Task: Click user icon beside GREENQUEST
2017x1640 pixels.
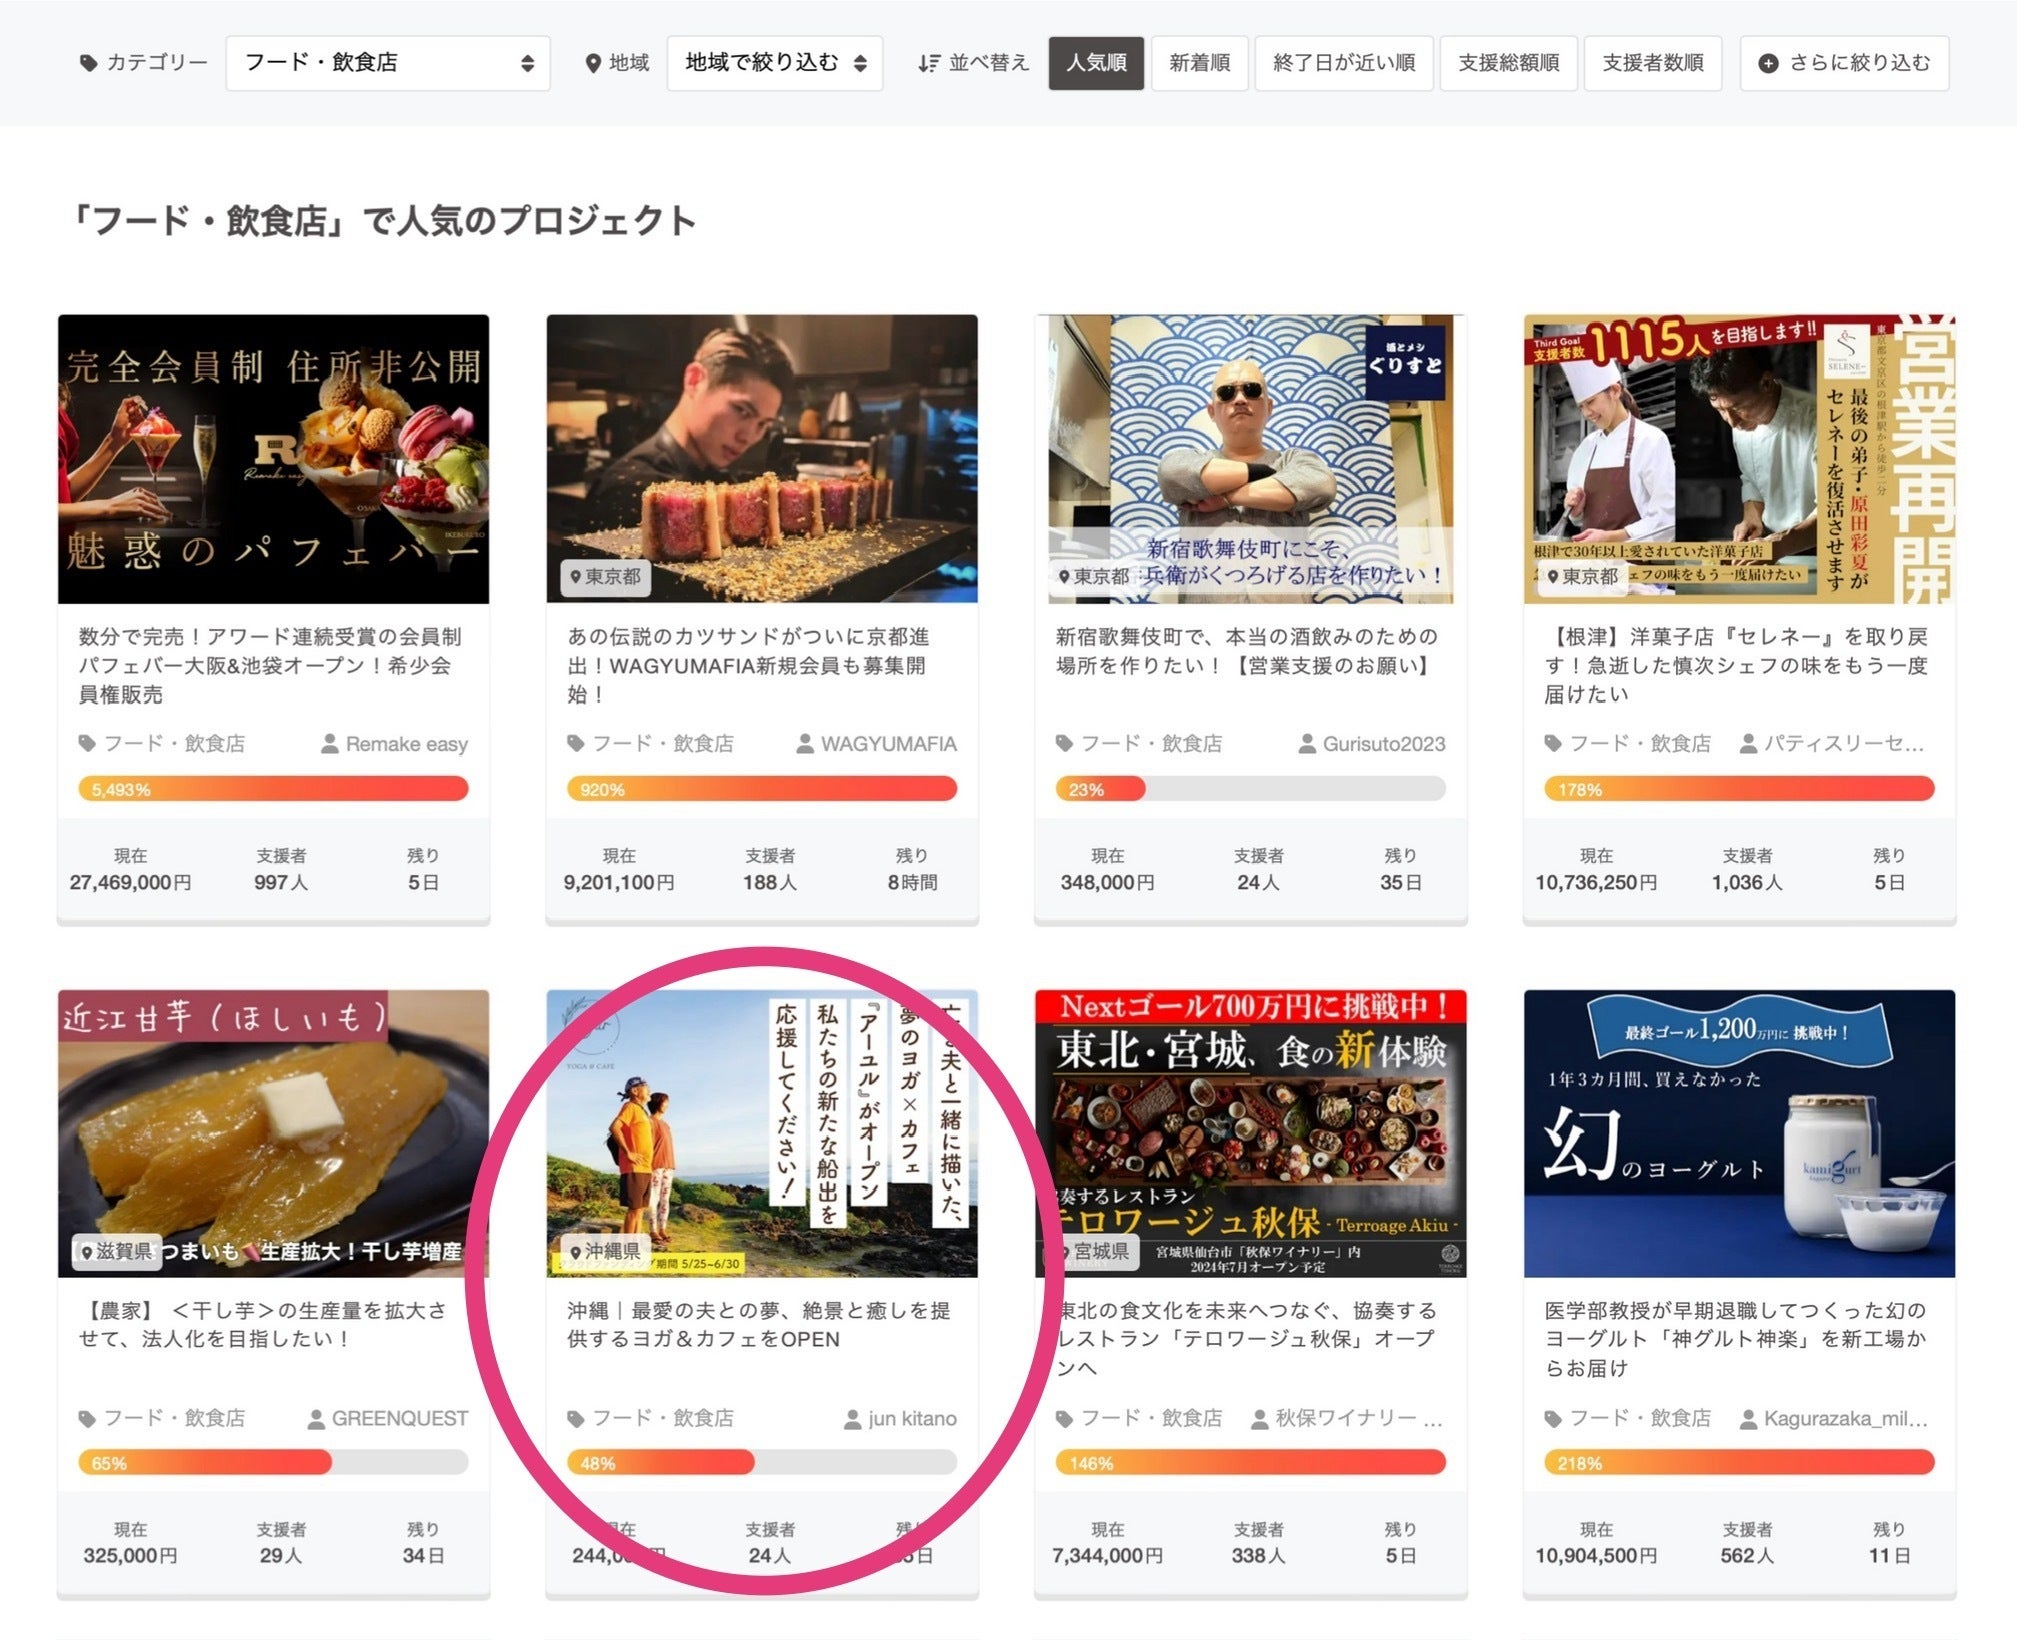Action: coord(316,1419)
